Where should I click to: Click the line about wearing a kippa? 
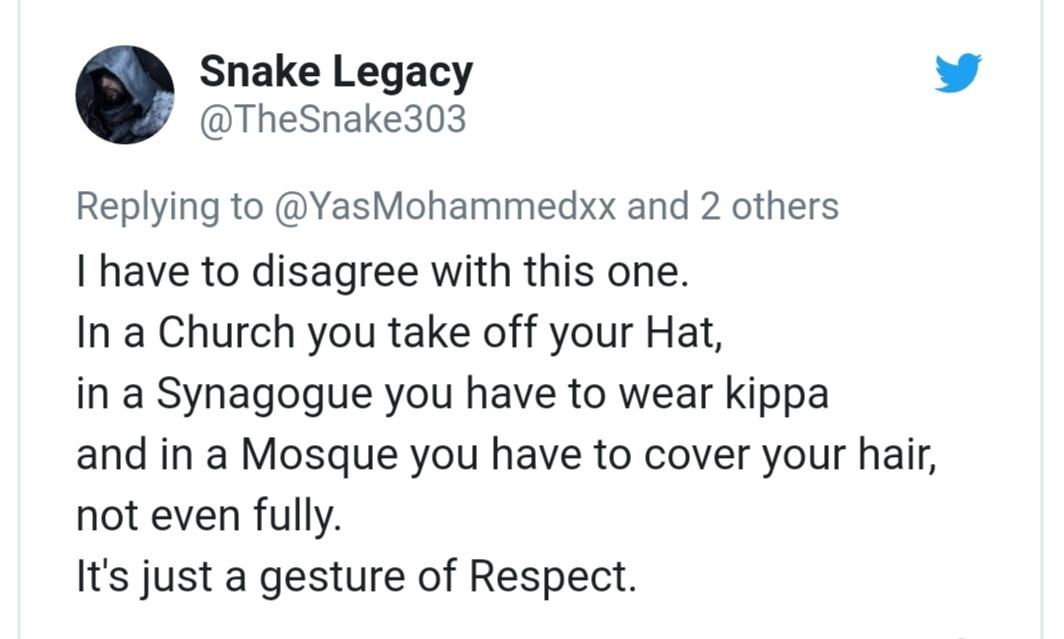(452, 394)
